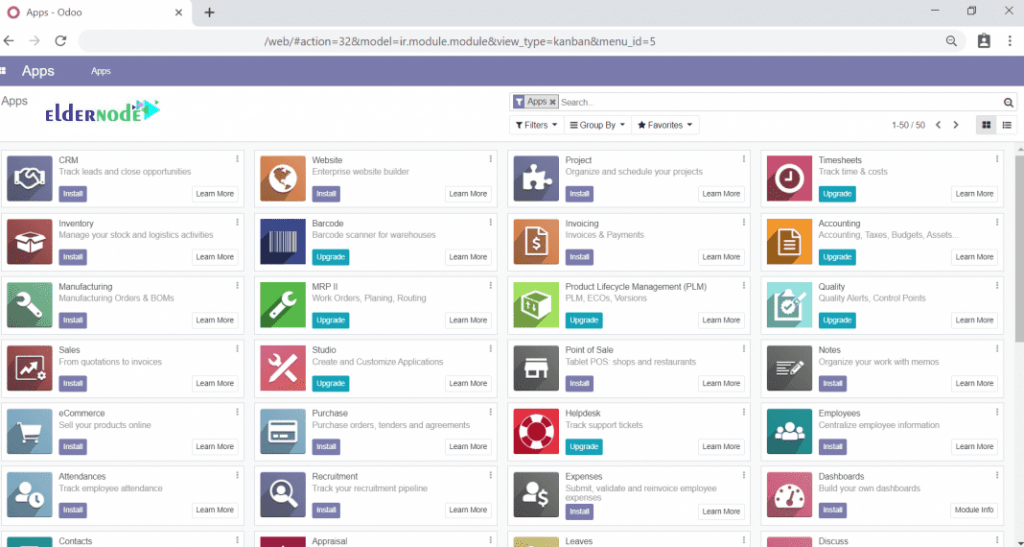Click Learn More for Accounting
The image size is (1024, 547).
click(x=973, y=257)
